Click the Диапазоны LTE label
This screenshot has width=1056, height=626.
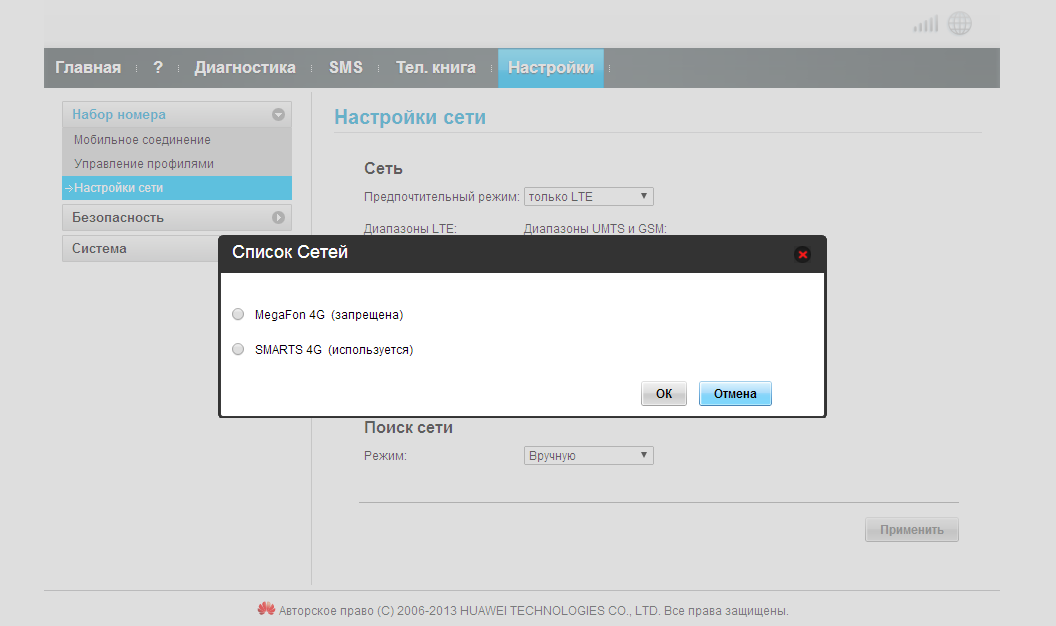coord(410,229)
